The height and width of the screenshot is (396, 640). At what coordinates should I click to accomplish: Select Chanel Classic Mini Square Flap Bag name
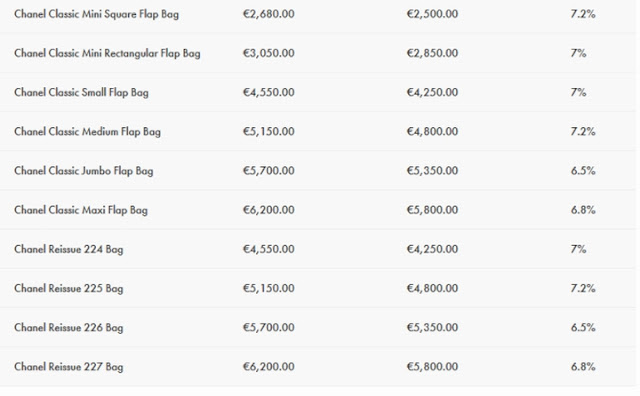[96, 14]
